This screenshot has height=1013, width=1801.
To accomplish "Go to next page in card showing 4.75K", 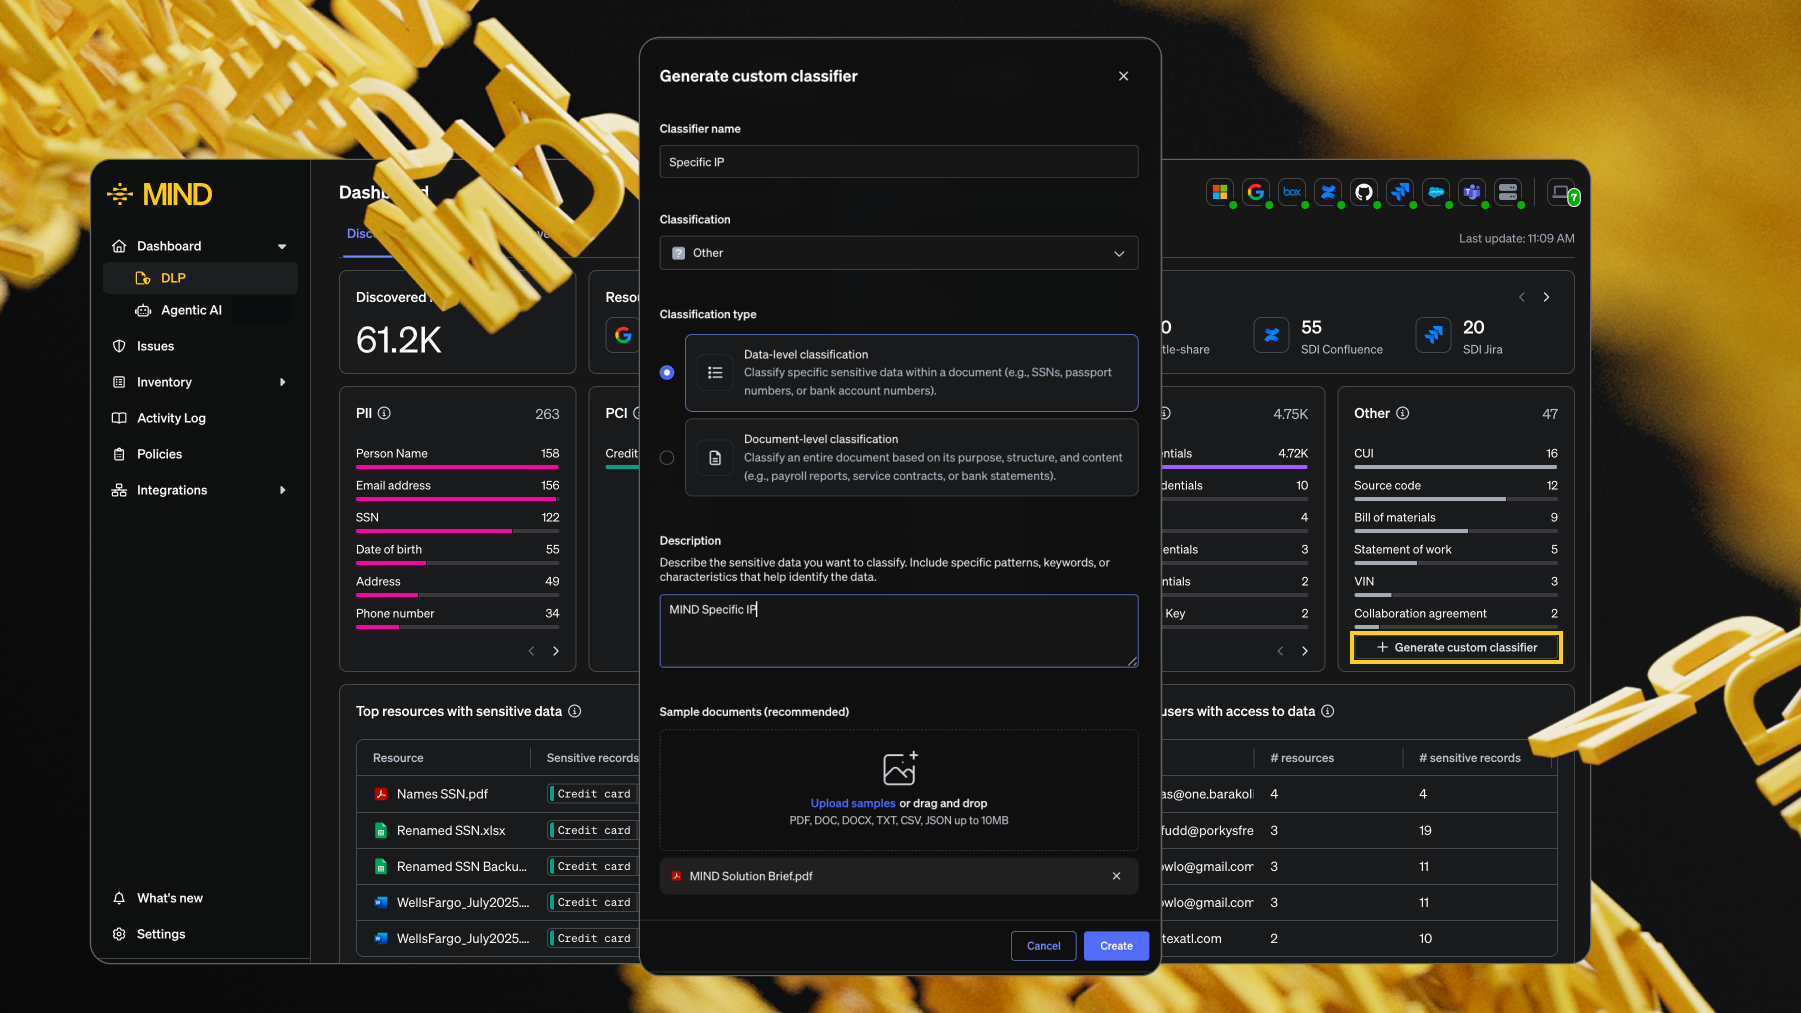I will [1305, 651].
